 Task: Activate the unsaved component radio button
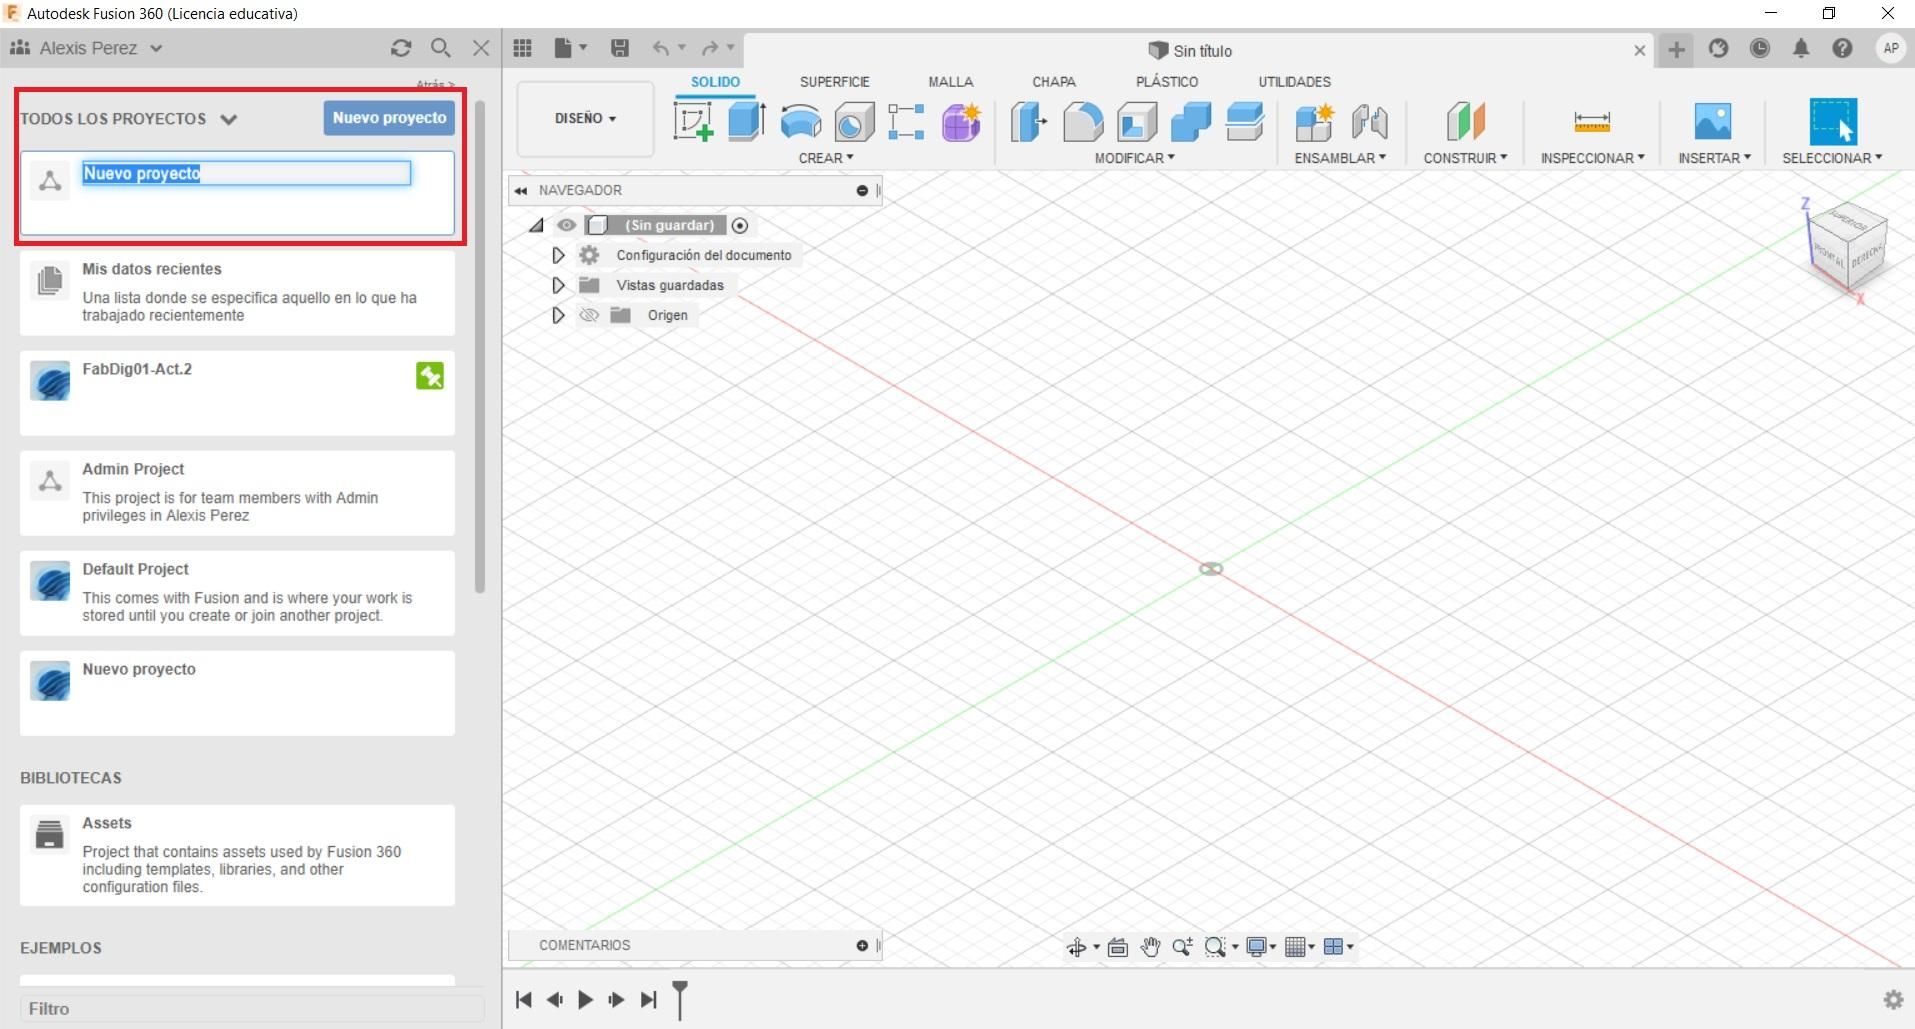(x=740, y=225)
